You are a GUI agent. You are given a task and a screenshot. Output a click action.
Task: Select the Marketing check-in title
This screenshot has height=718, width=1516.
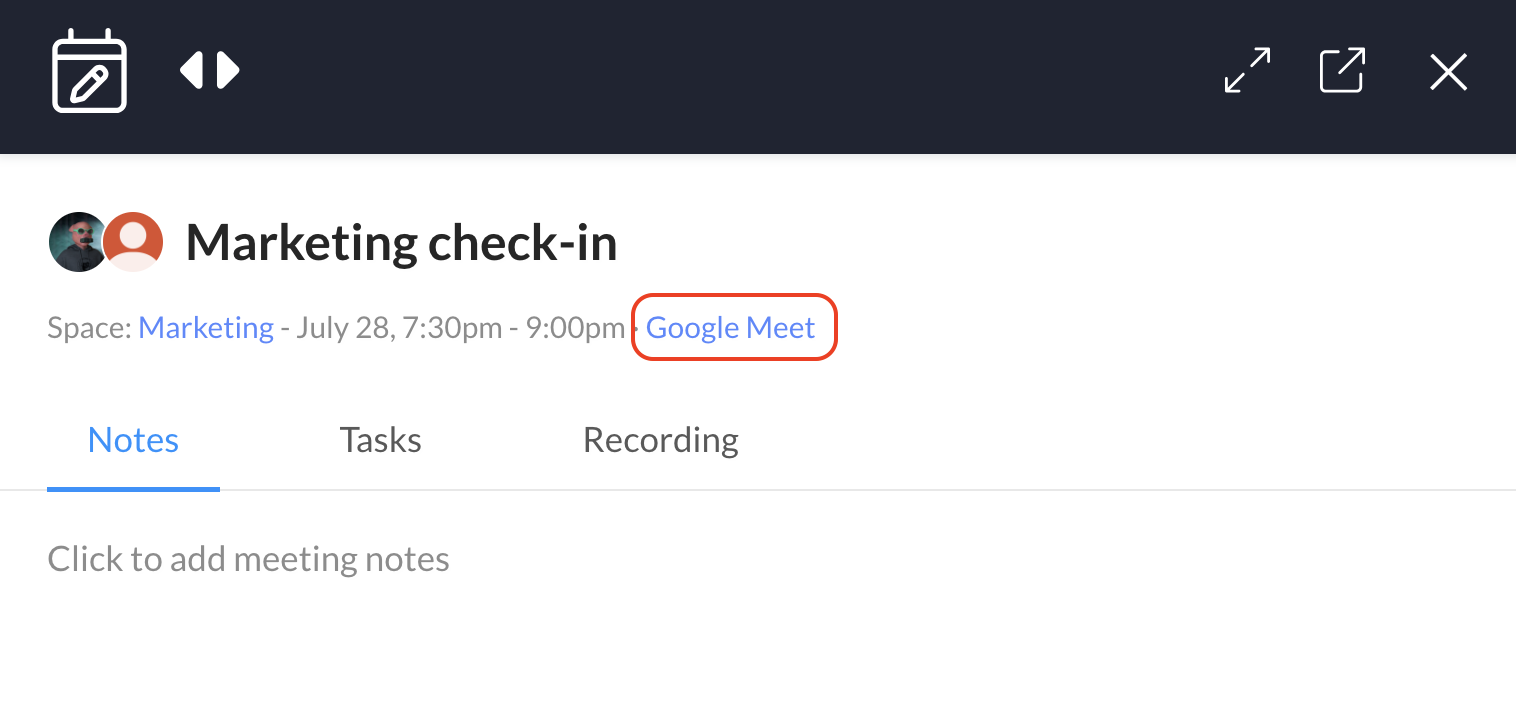(x=401, y=242)
